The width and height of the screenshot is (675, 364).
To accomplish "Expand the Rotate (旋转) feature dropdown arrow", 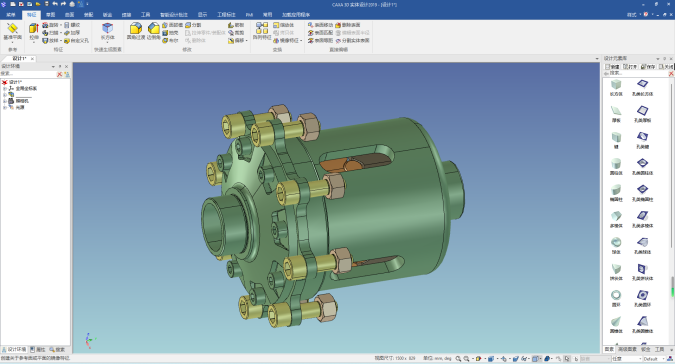I will tap(61, 25).
